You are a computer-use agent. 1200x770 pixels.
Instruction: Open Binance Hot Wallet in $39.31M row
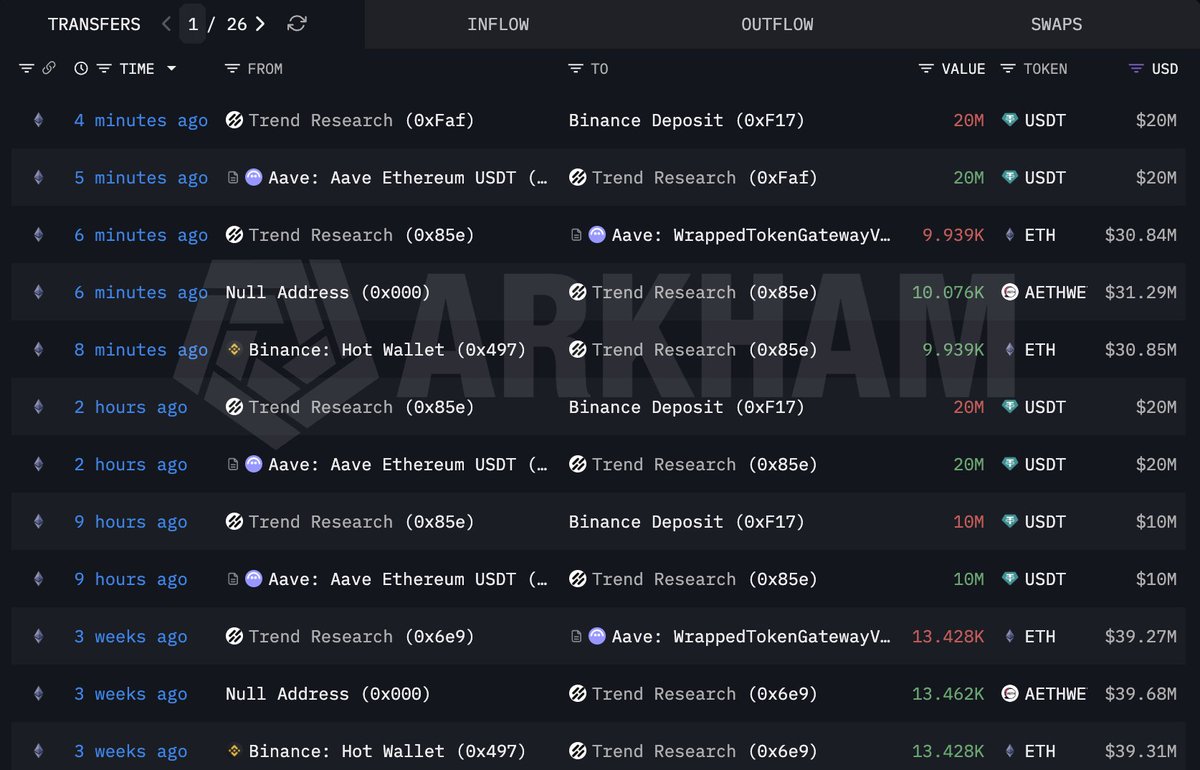click(387, 751)
